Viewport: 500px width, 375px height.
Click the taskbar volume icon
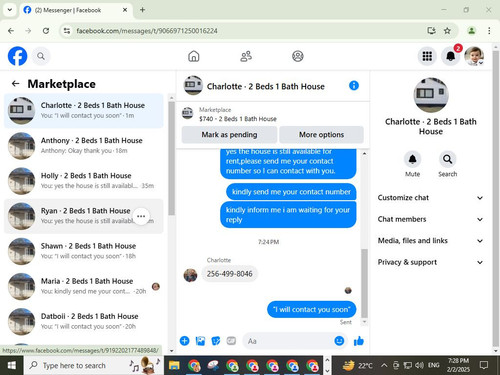click(x=419, y=366)
